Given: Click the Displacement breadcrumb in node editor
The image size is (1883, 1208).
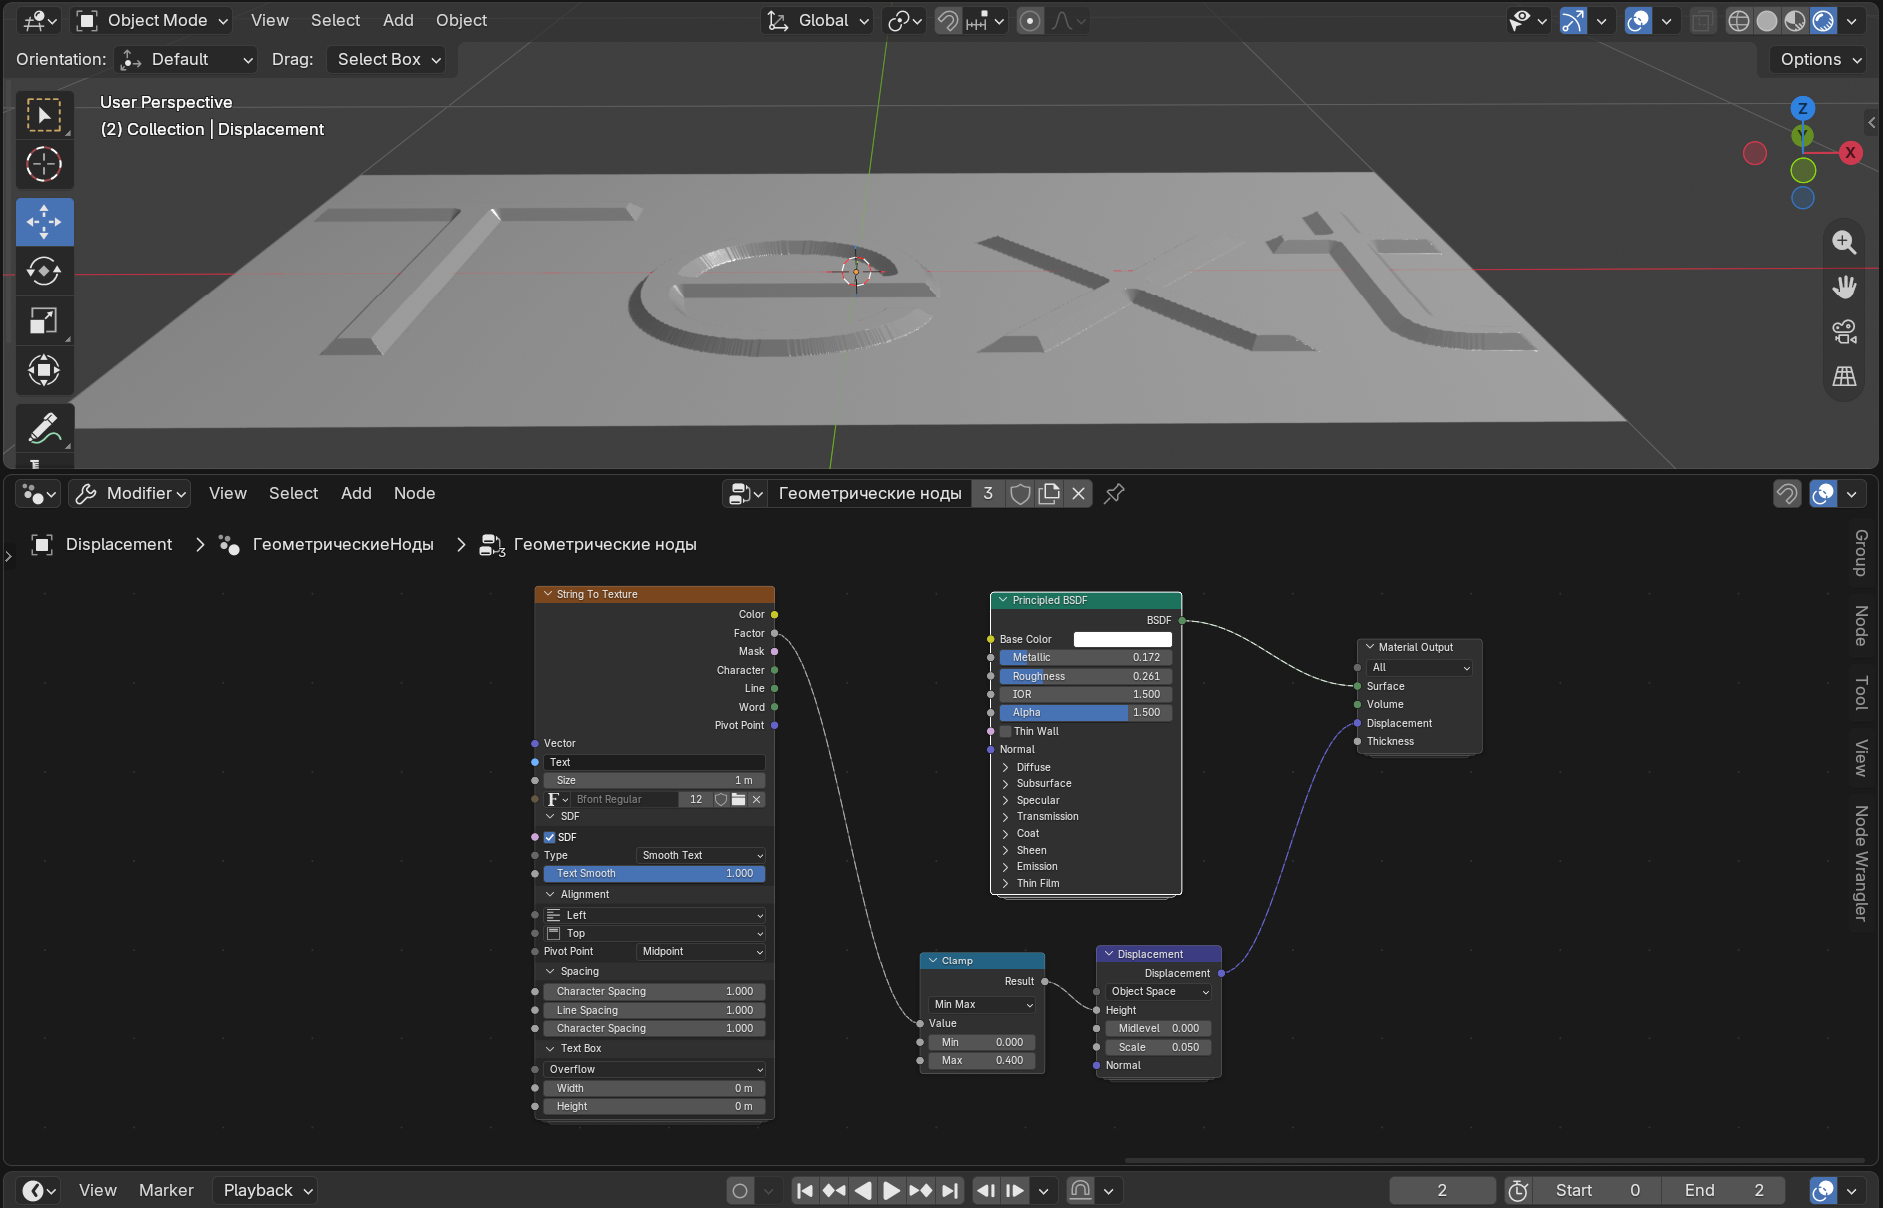Looking at the screenshot, I should pos(118,544).
